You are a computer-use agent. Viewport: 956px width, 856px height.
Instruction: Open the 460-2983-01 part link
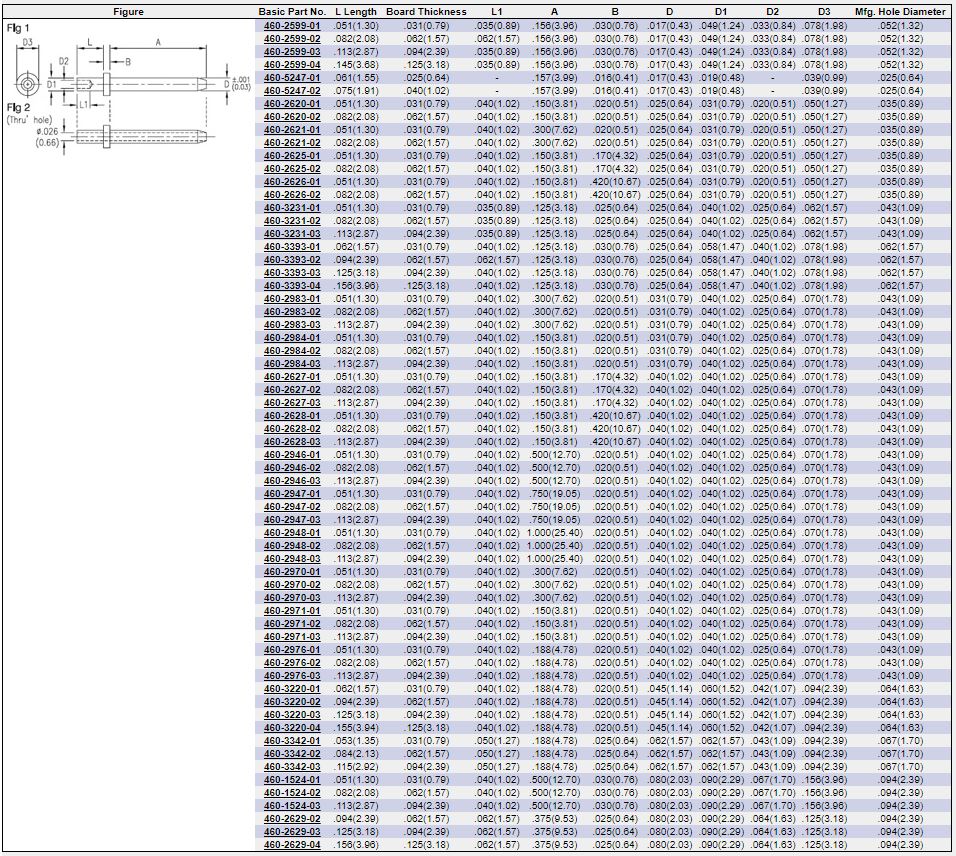[292, 299]
